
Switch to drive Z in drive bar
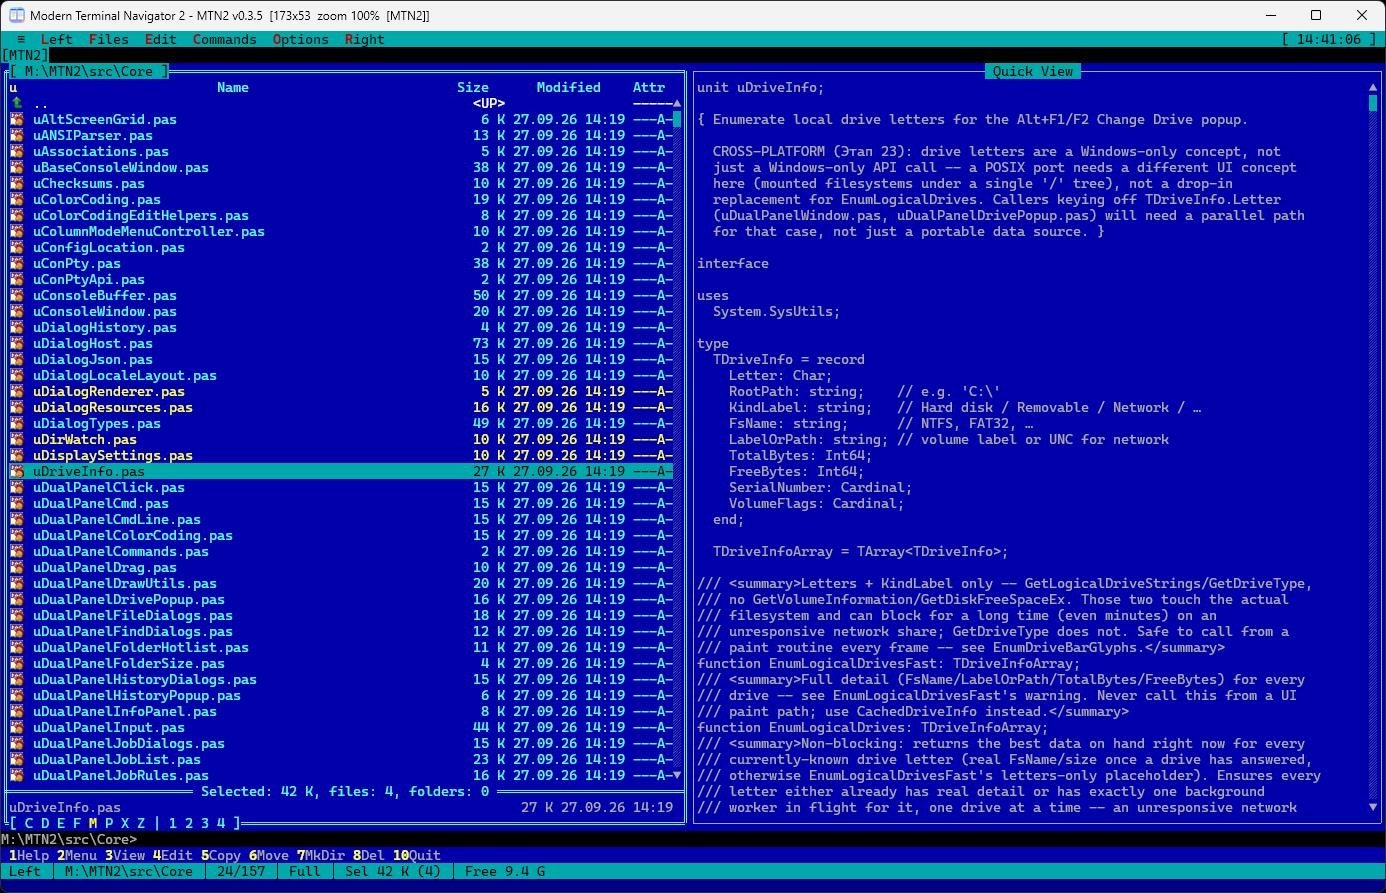coord(141,823)
